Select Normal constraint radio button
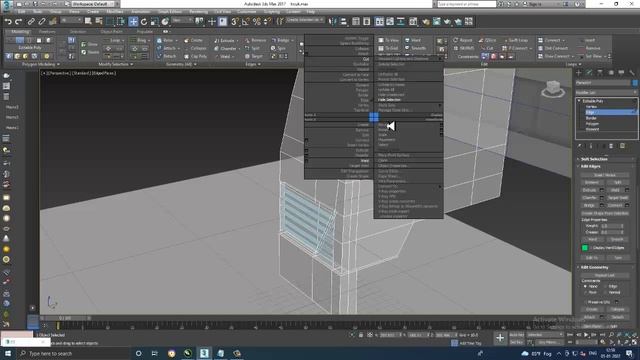 [605, 292]
